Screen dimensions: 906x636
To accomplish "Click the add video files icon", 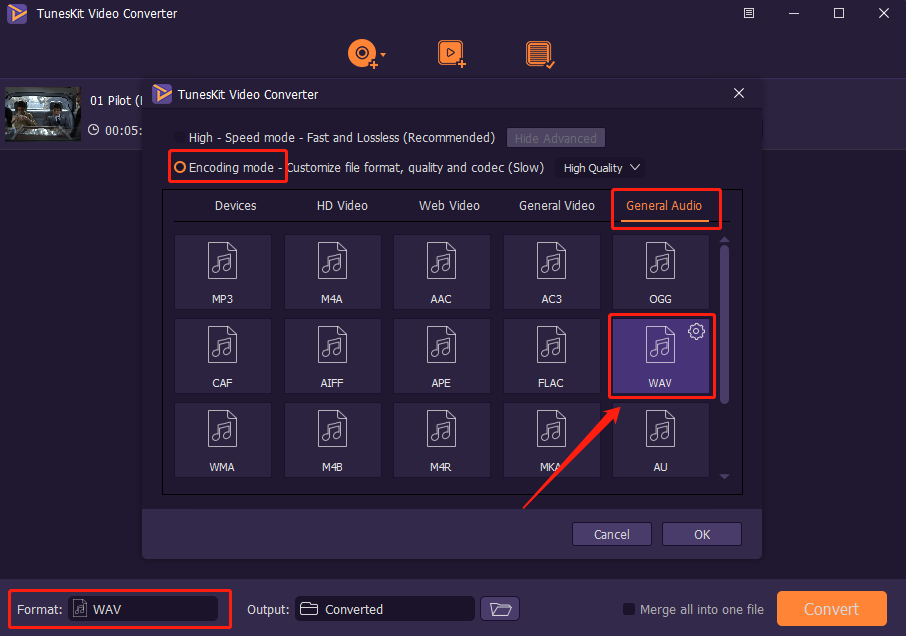I will click(451, 54).
